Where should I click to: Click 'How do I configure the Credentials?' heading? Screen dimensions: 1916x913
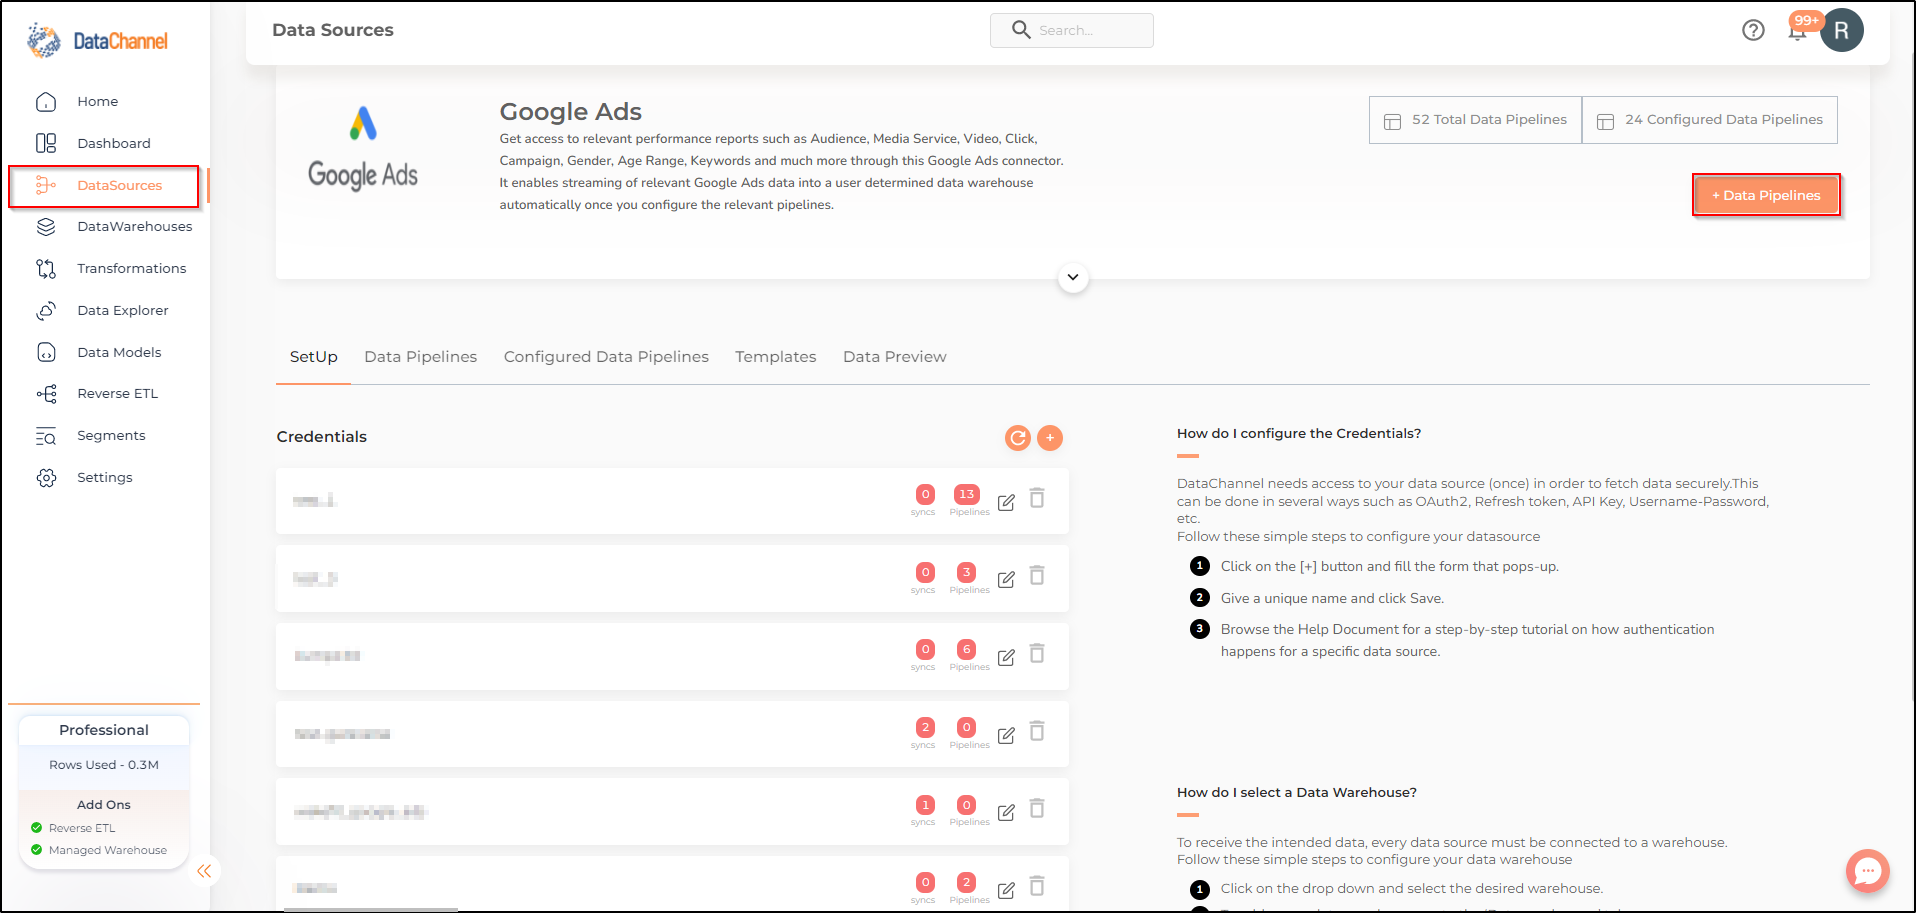[x=1299, y=433]
